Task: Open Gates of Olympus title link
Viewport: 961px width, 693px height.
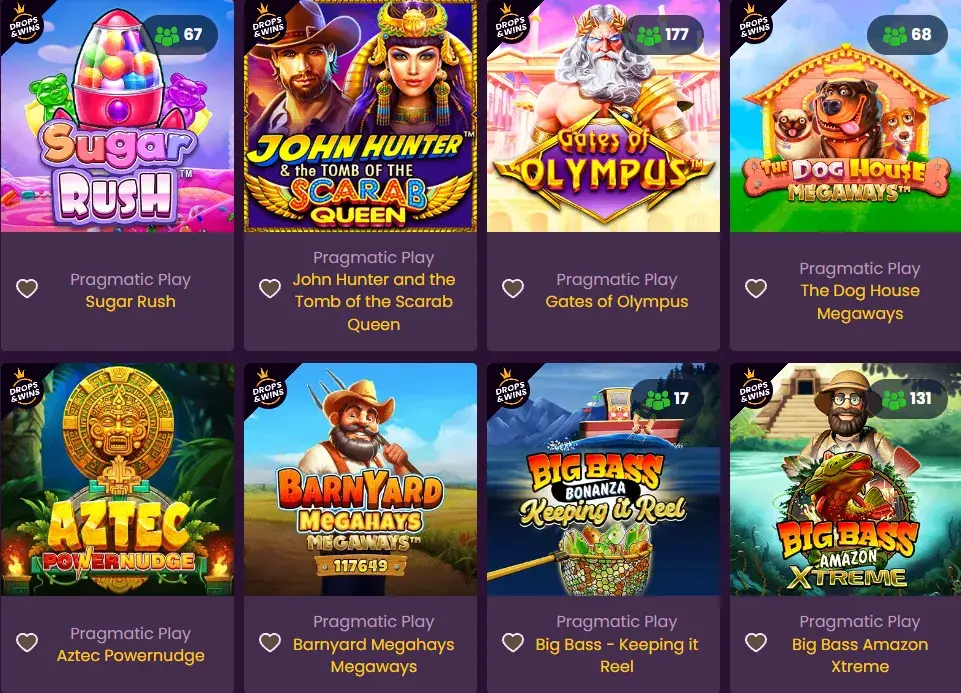Action: pos(617,301)
